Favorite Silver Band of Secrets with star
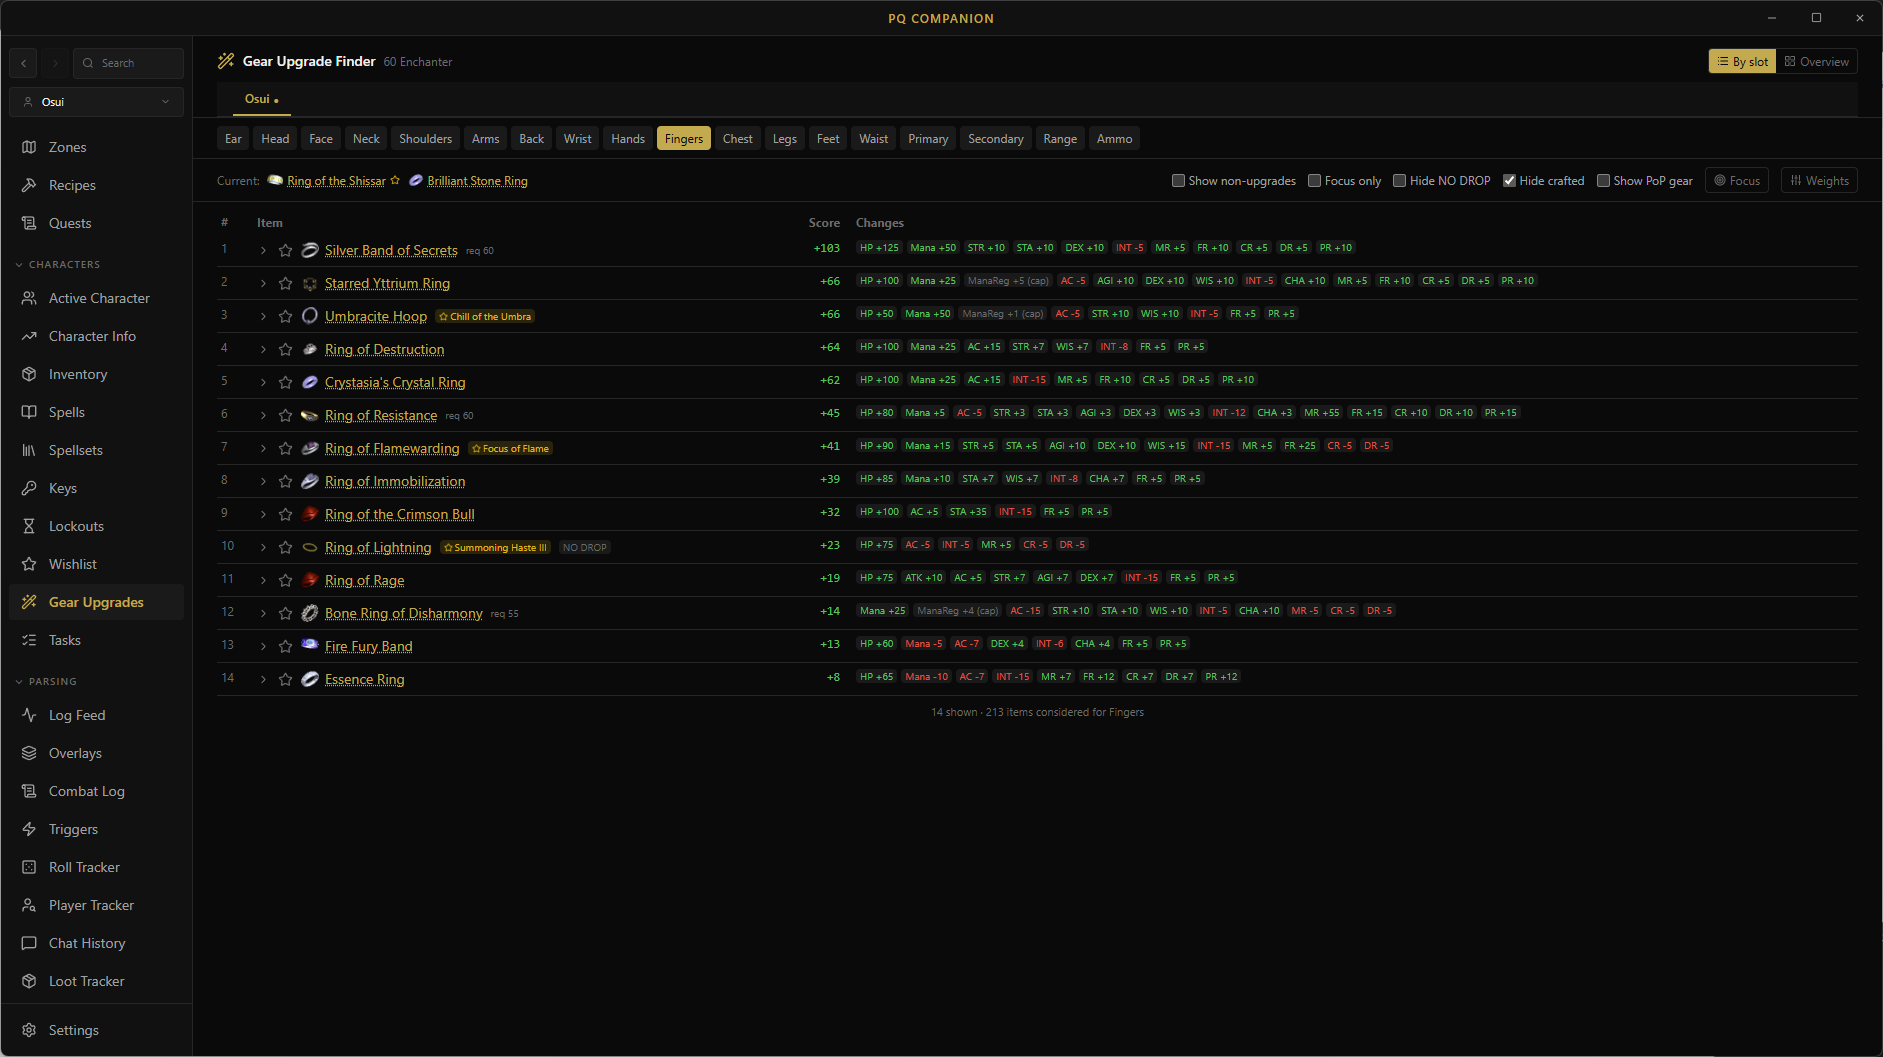 click(x=285, y=250)
